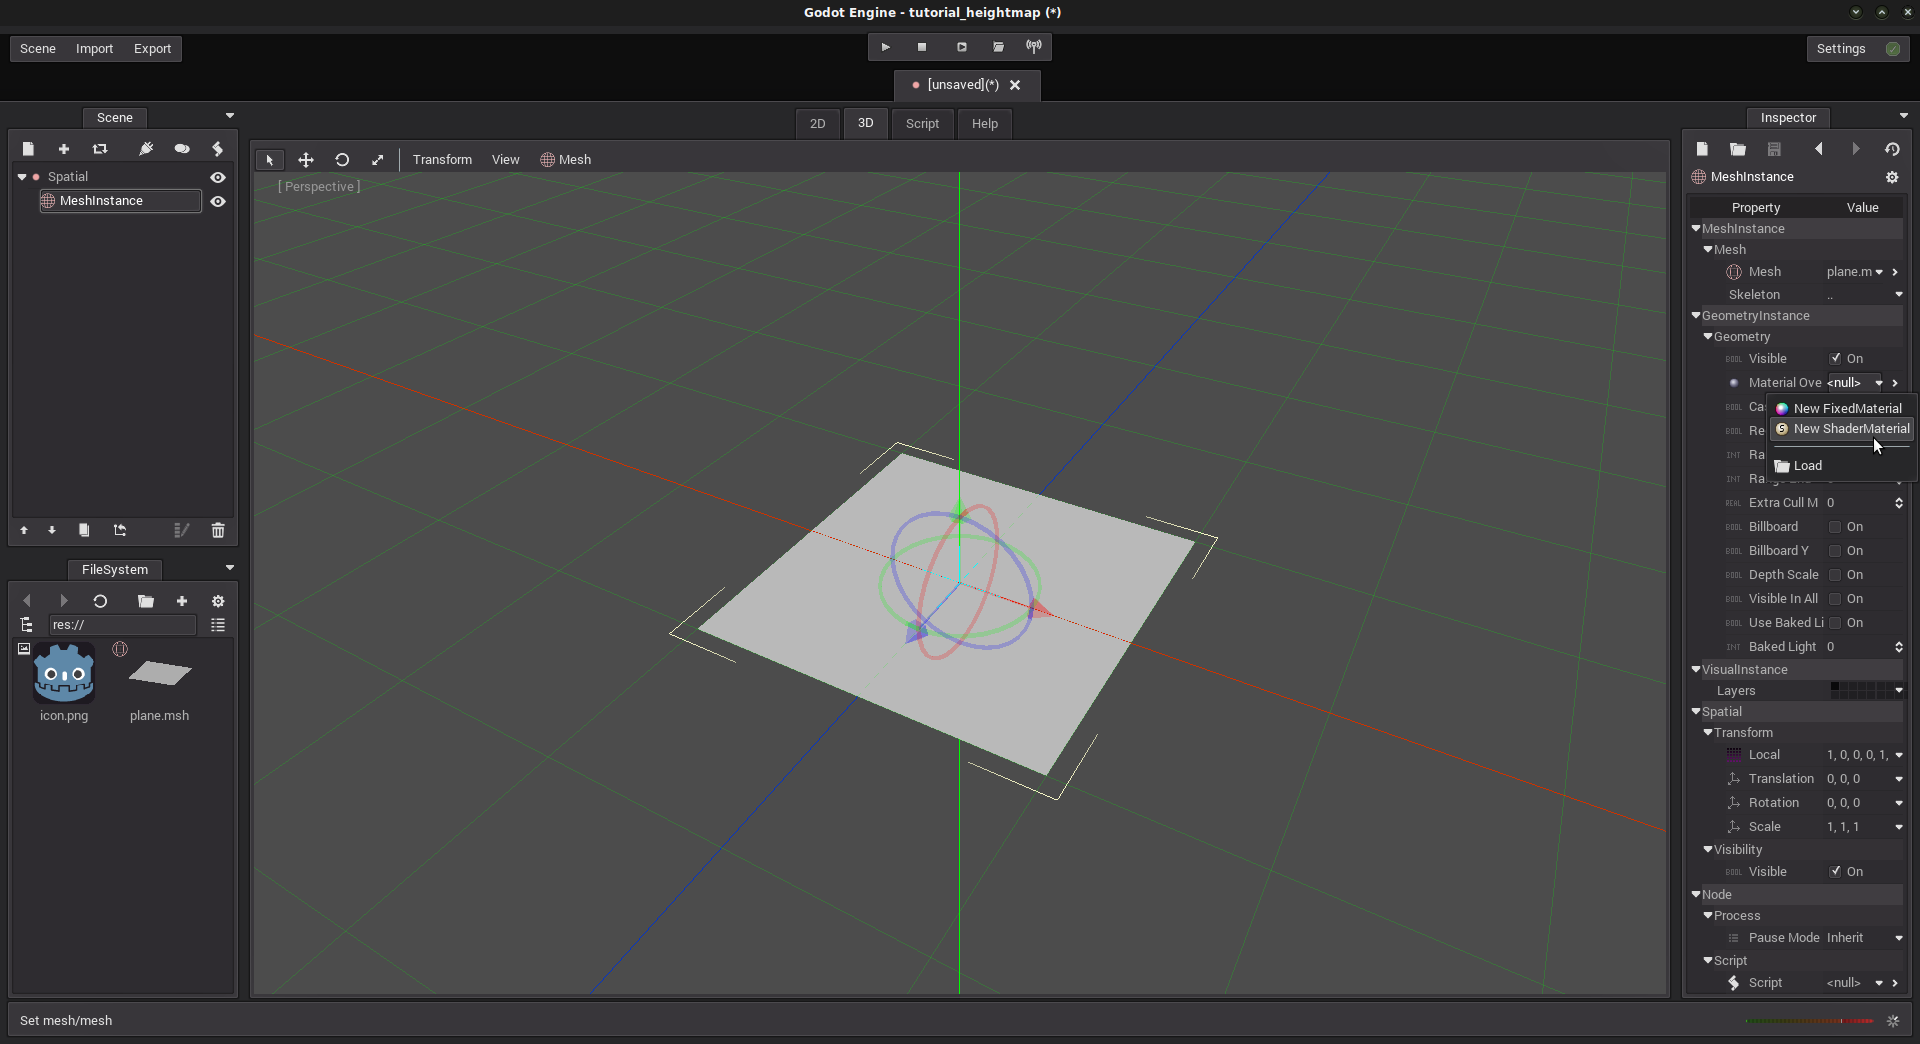Screen dimensions: 1920x1044
Task: Toggle the Visibility Visible checkbox
Action: click(x=1835, y=872)
